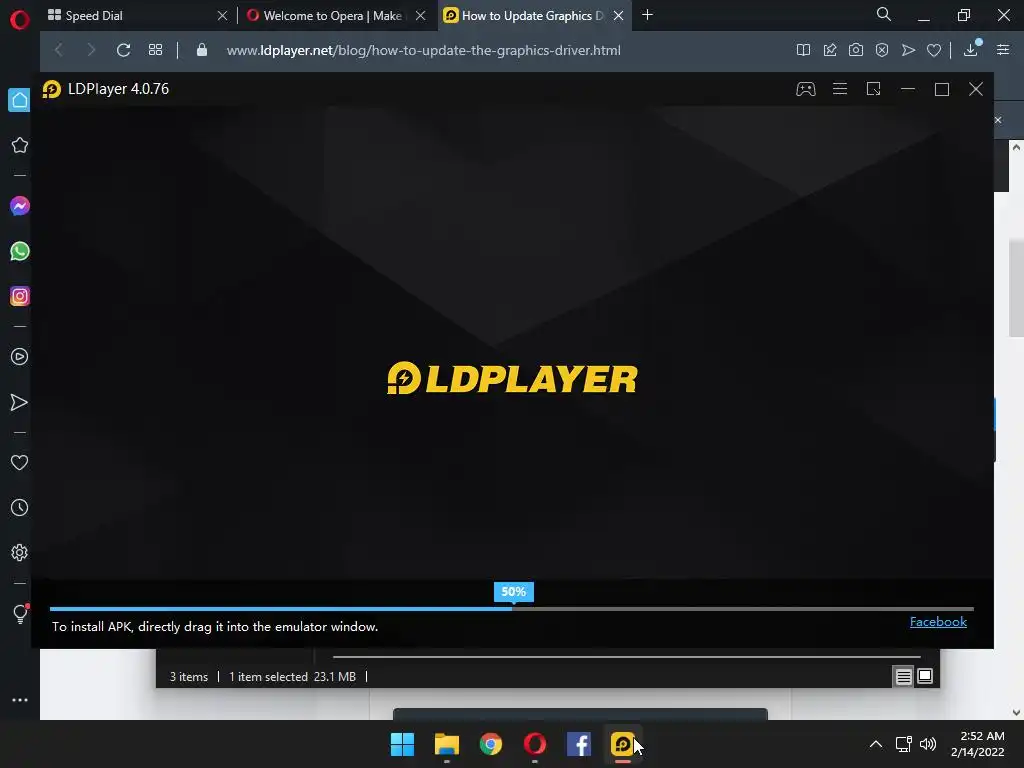Close the Speed Dial tab
This screenshot has height=768, width=1024.
tap(222, 16)
